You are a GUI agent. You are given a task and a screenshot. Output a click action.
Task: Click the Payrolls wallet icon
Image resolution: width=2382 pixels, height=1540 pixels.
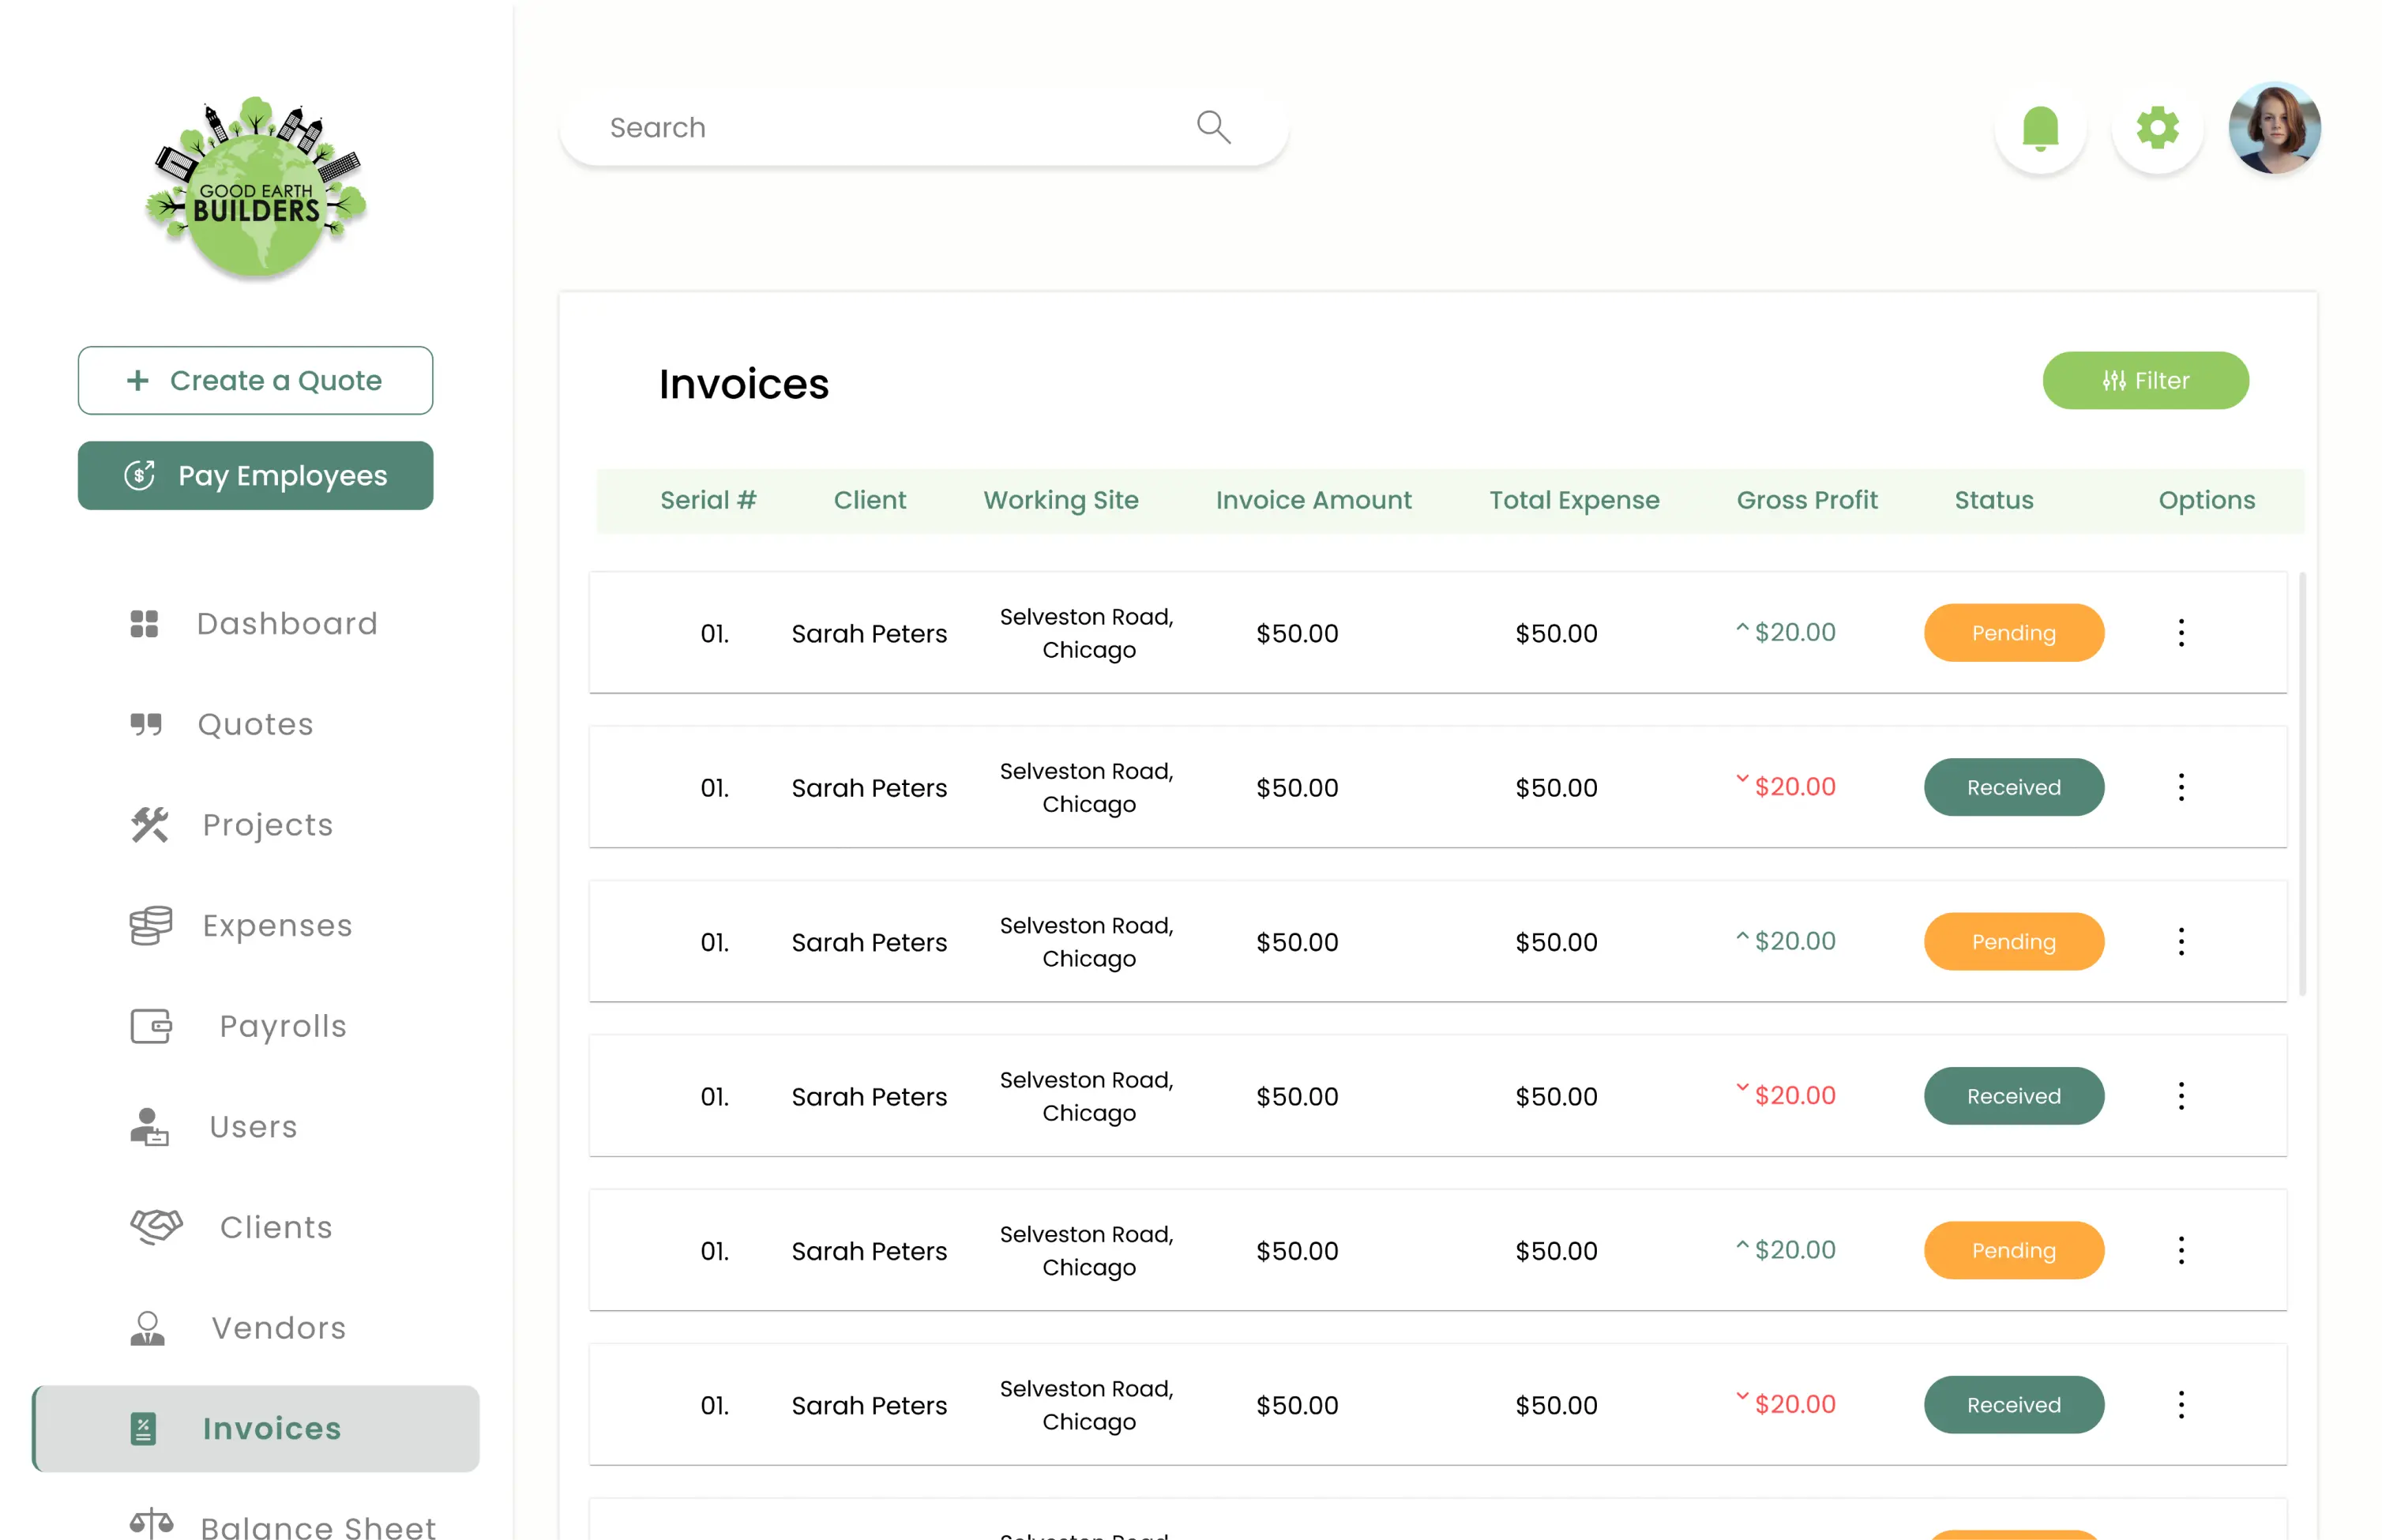(x=151, y=1026)
